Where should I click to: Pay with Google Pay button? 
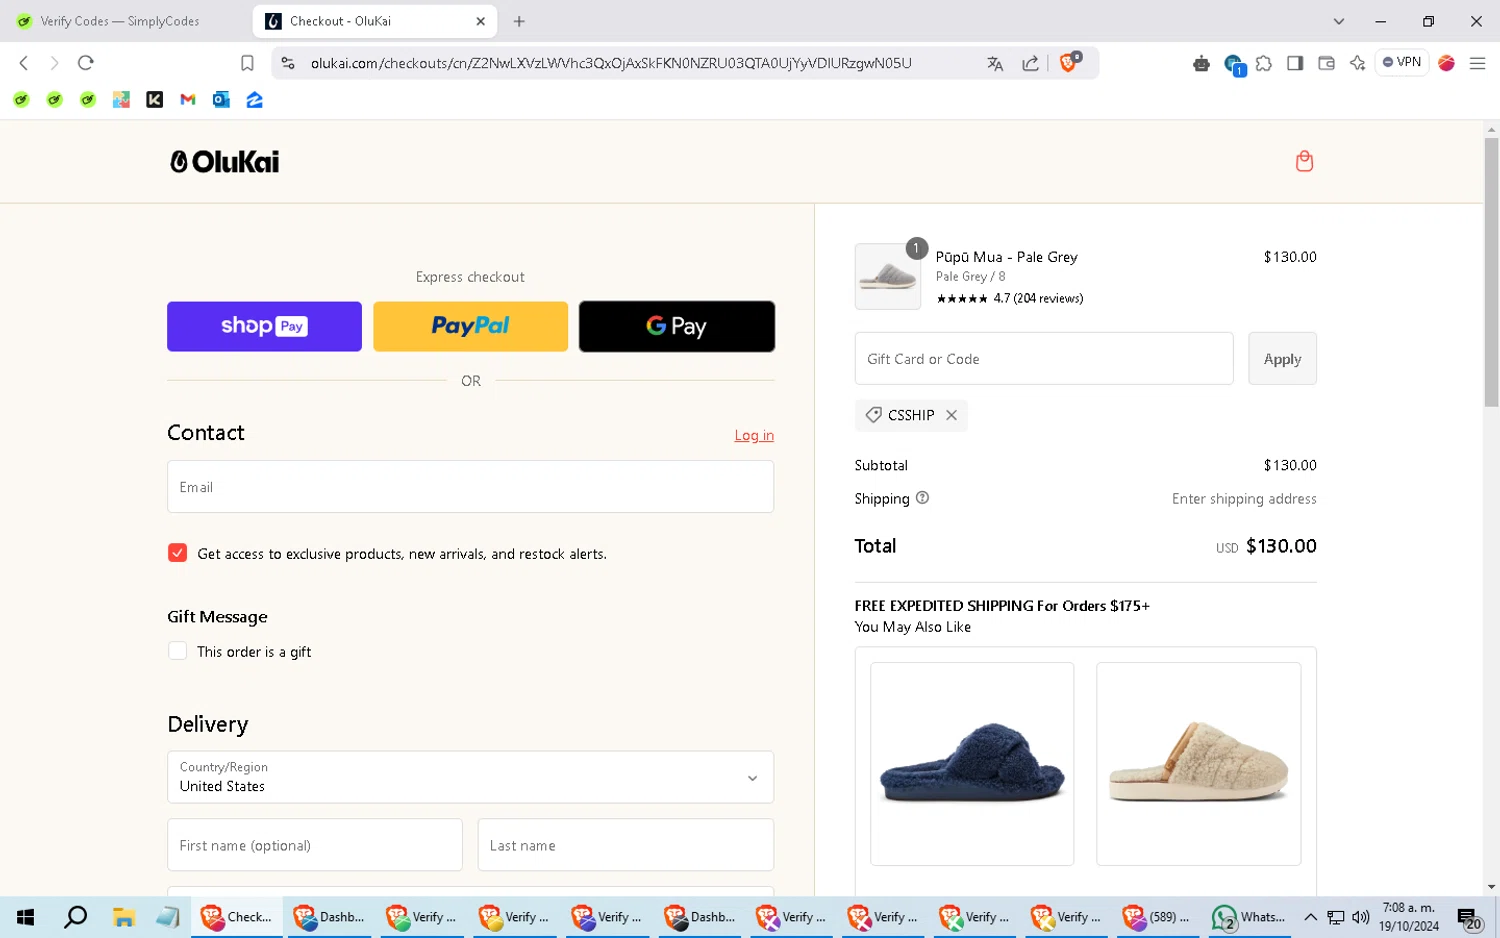(x=677, y=326)
